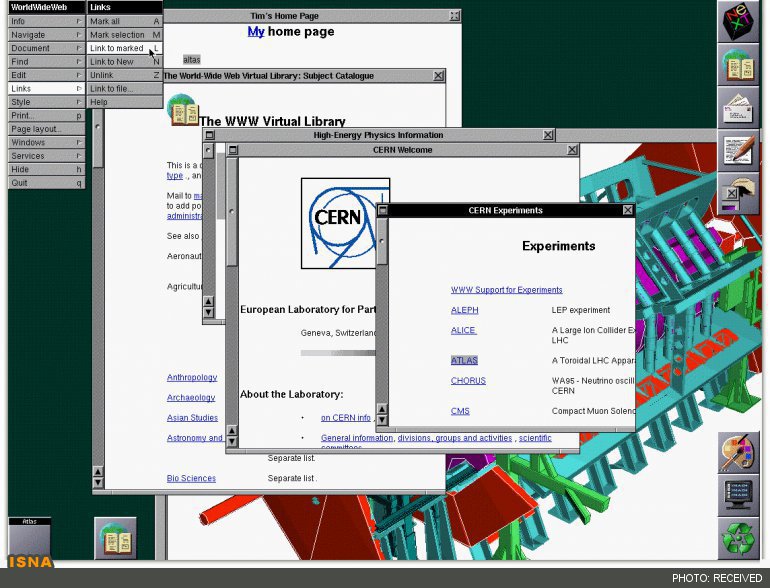Screen dimensions: 770x588
Task: Click the Terminal monitor dock icon
Action: [739, 495]
